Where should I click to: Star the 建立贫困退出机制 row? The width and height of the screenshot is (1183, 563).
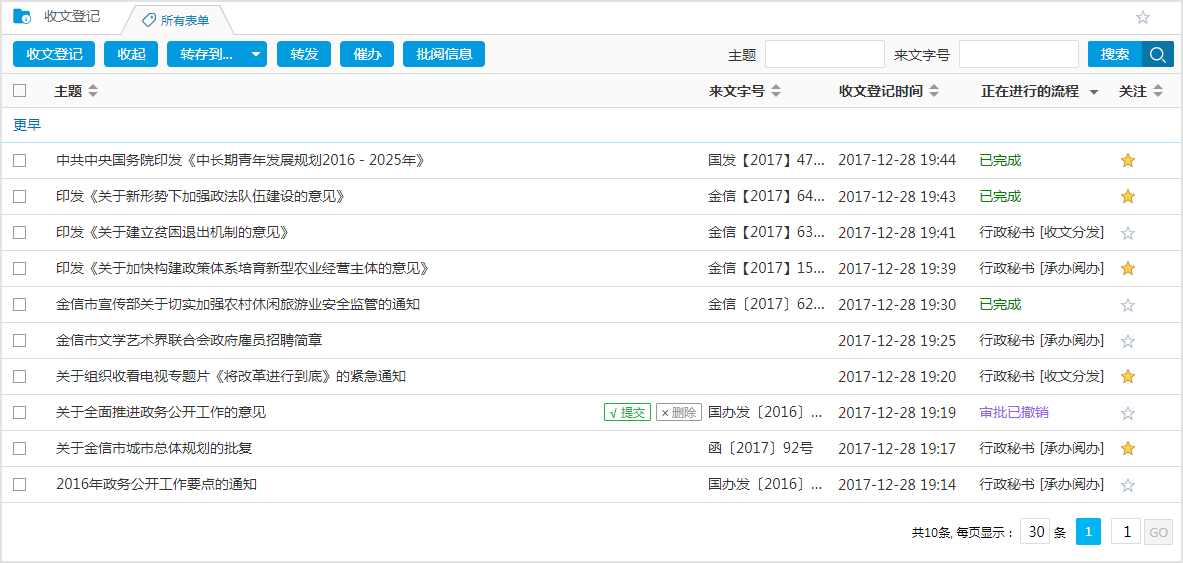pyautogui.click(x=1128, y=233)
